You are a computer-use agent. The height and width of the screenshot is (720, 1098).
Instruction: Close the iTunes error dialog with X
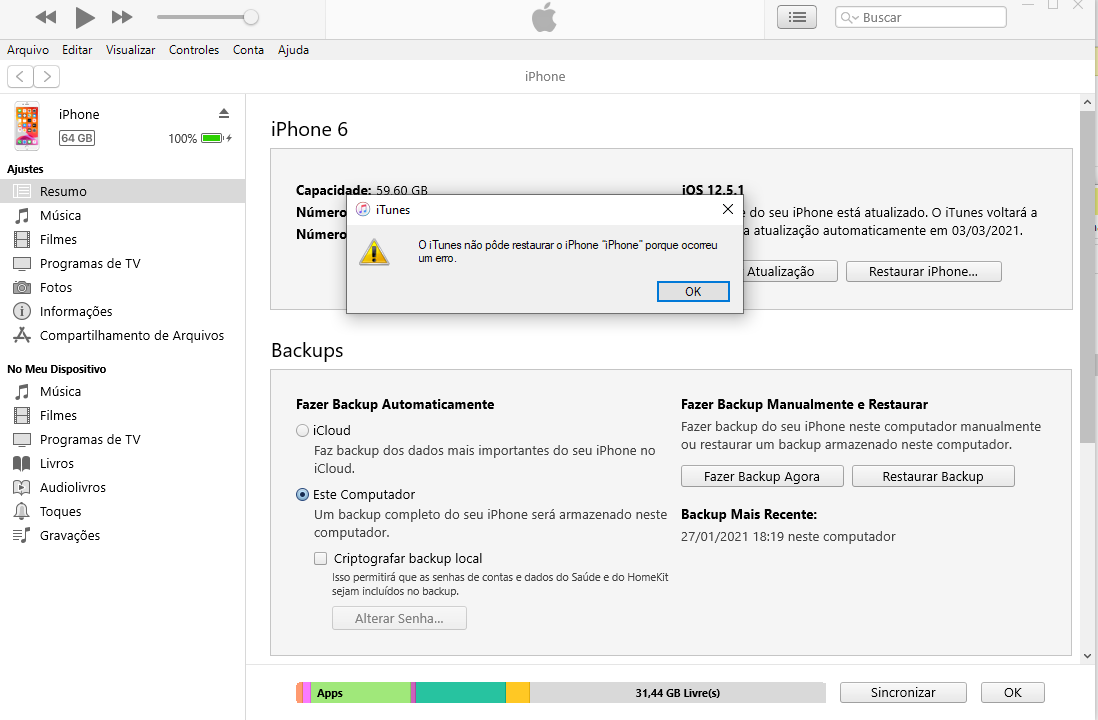pyautogui.click(x=728, y=209)
